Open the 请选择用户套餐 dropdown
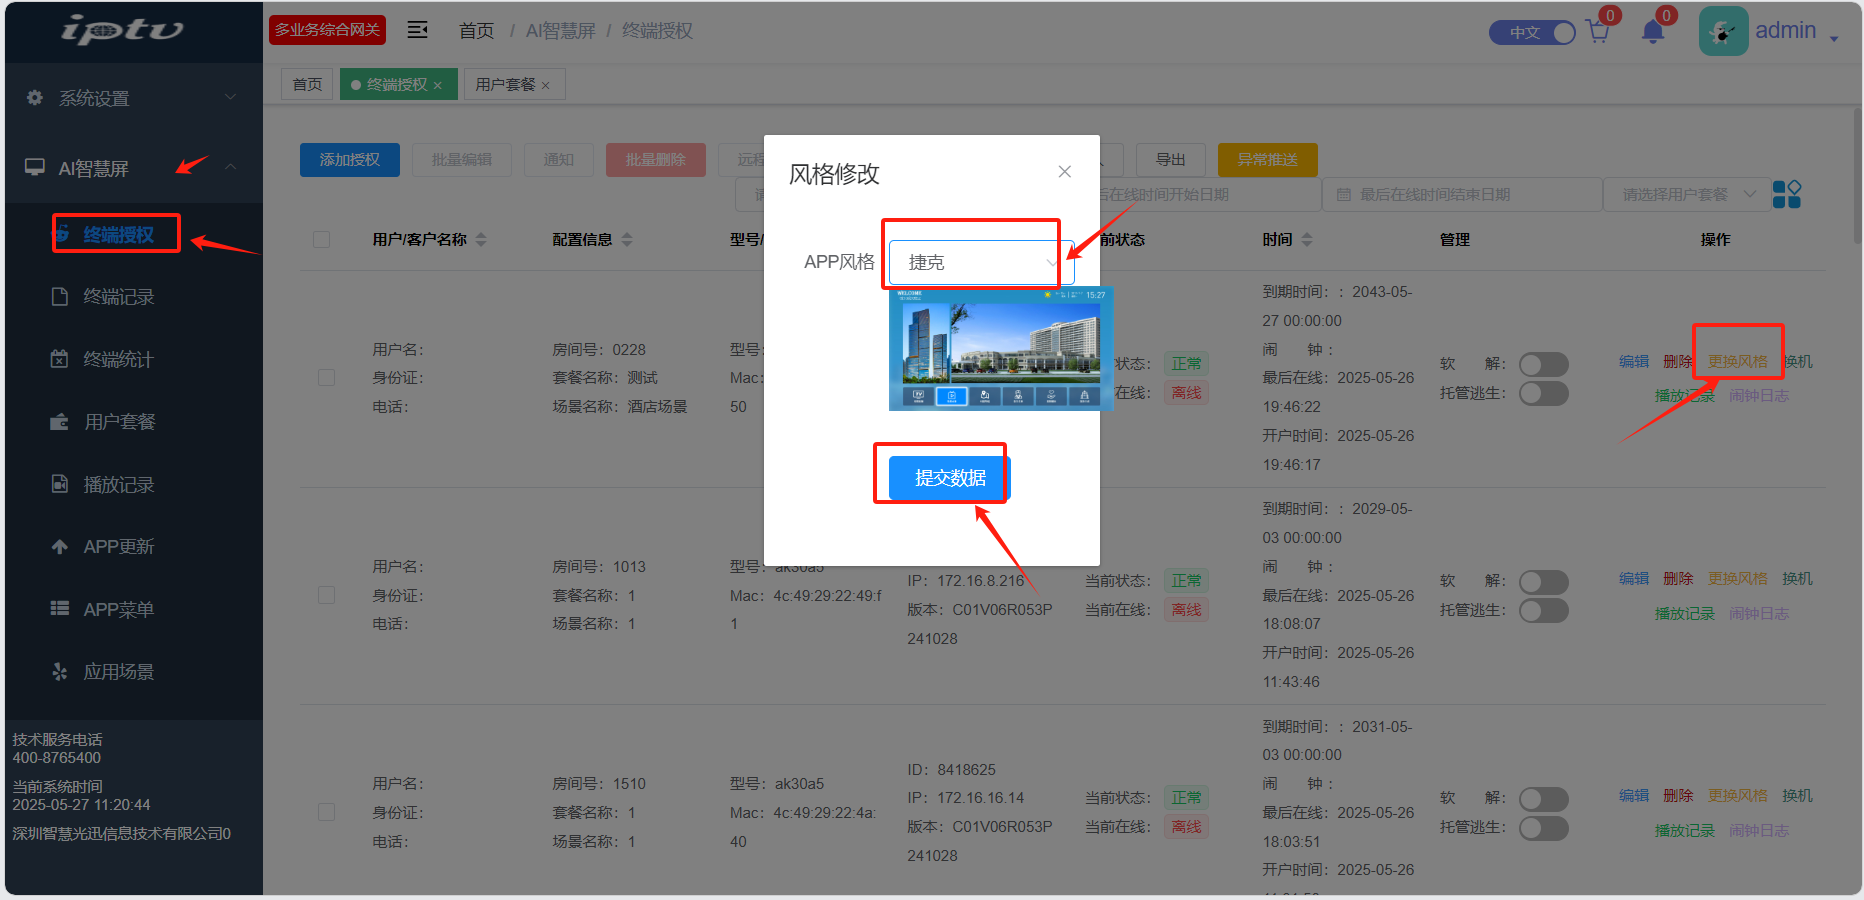Screen dimensions: 1864x900 [x=1686, y=195]
